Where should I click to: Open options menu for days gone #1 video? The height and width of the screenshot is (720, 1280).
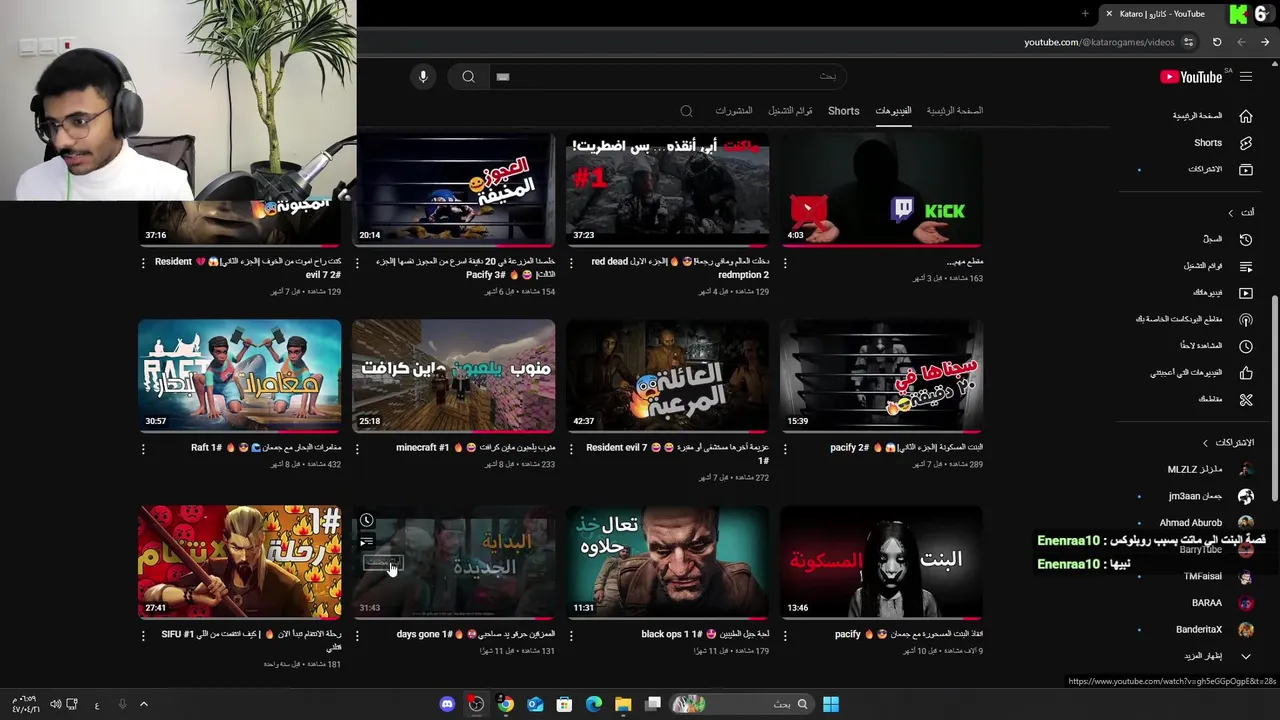point(357,635)
